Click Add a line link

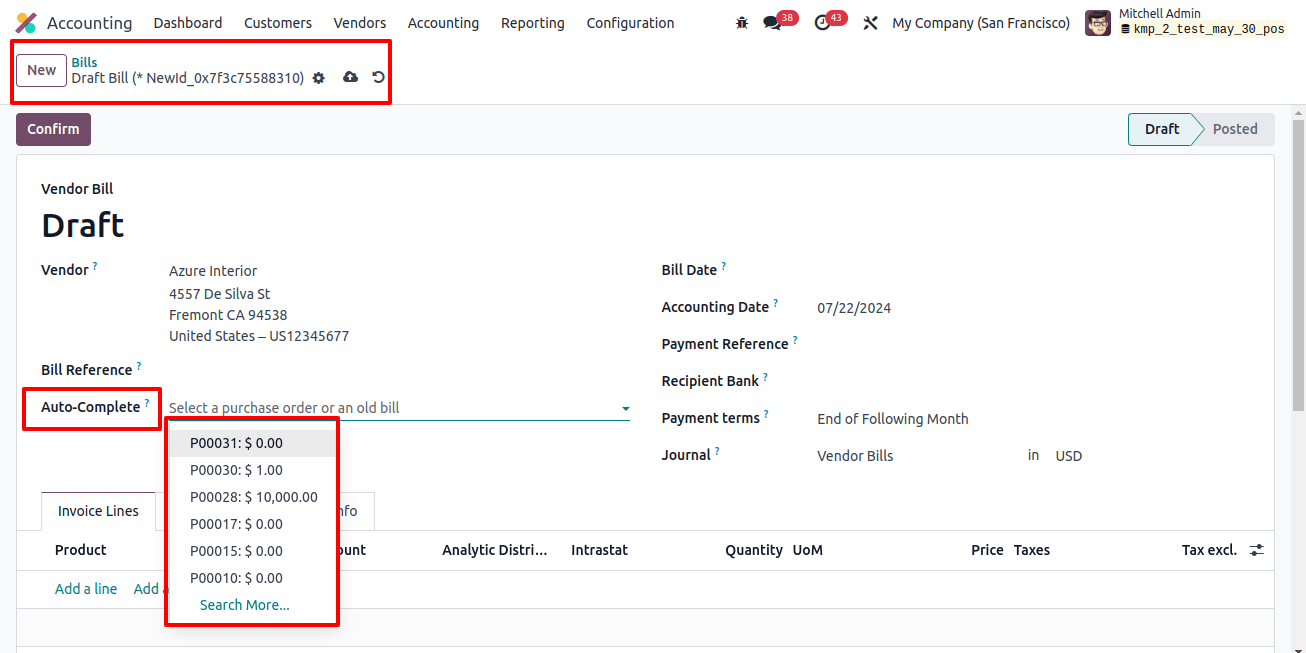click(x=86, y=589)
